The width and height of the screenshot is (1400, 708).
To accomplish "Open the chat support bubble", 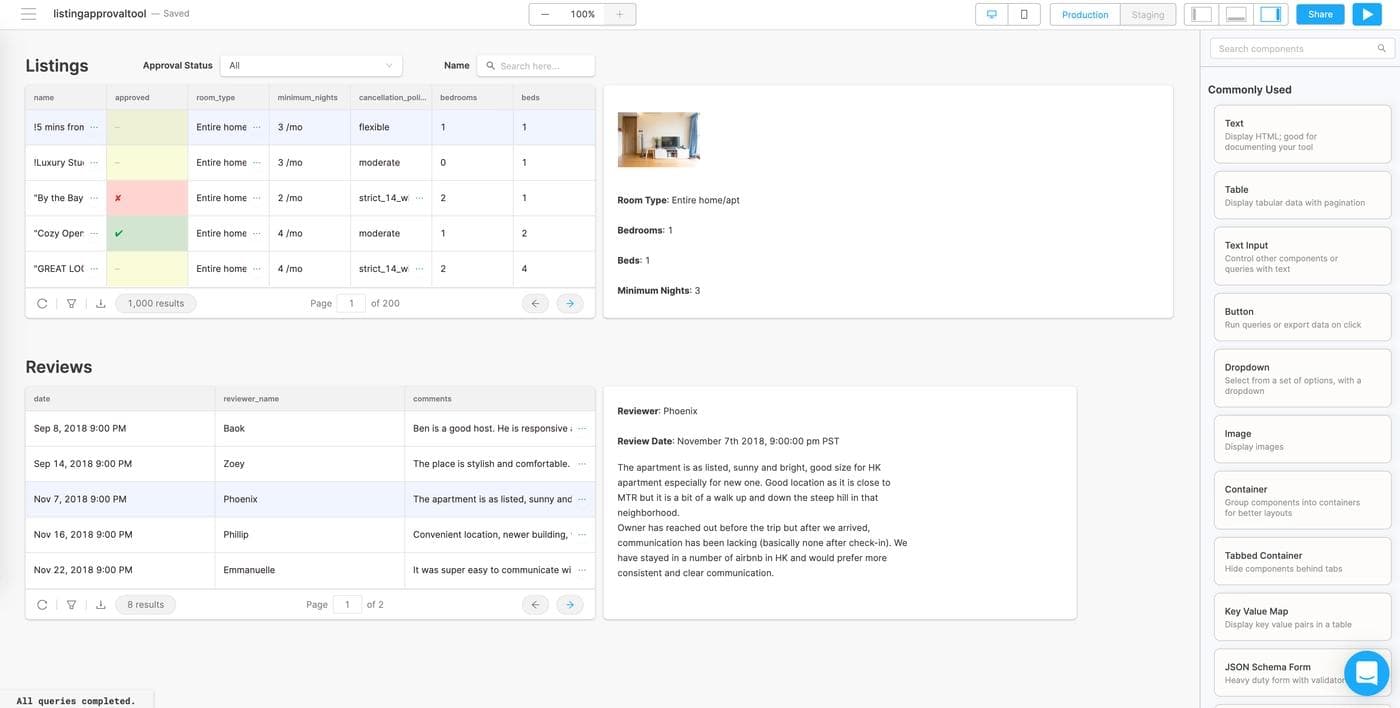I will pyautogui.click(x=1367, y=673).
